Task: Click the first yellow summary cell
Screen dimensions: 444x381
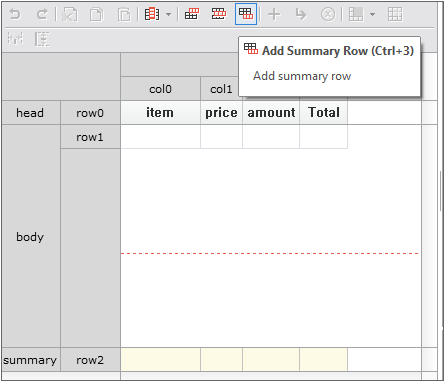Action: coord(160,360)
